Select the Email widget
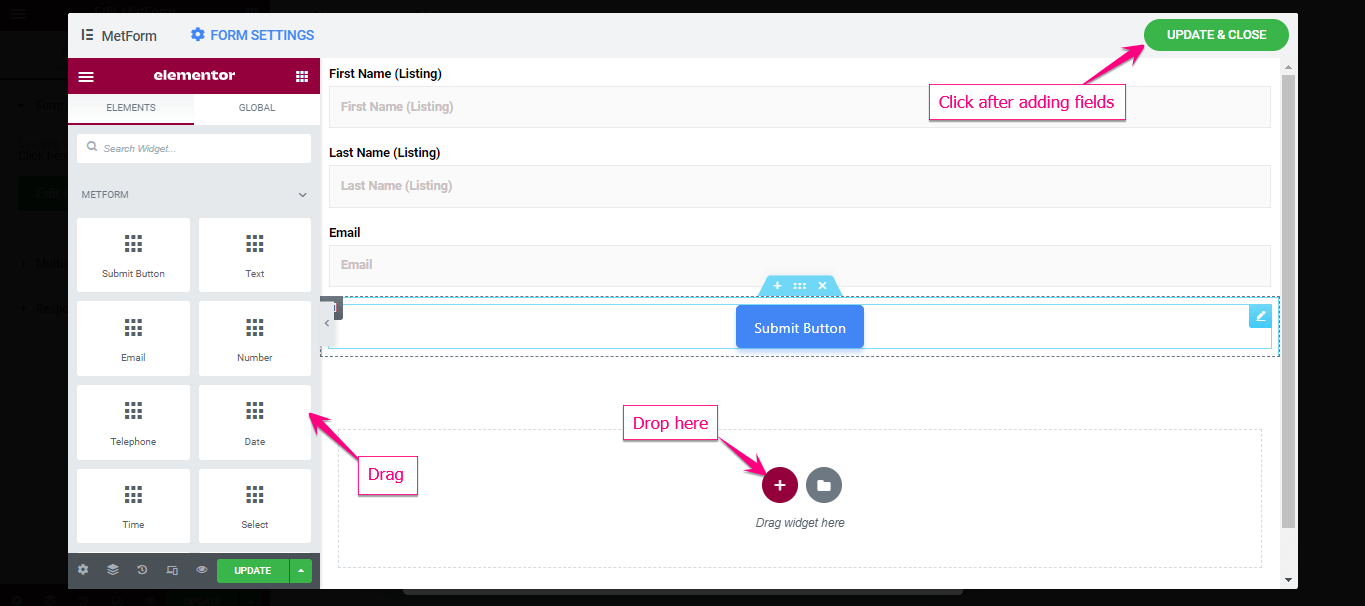Screen dimensions: 1365x606 click(x=133, y=339)
